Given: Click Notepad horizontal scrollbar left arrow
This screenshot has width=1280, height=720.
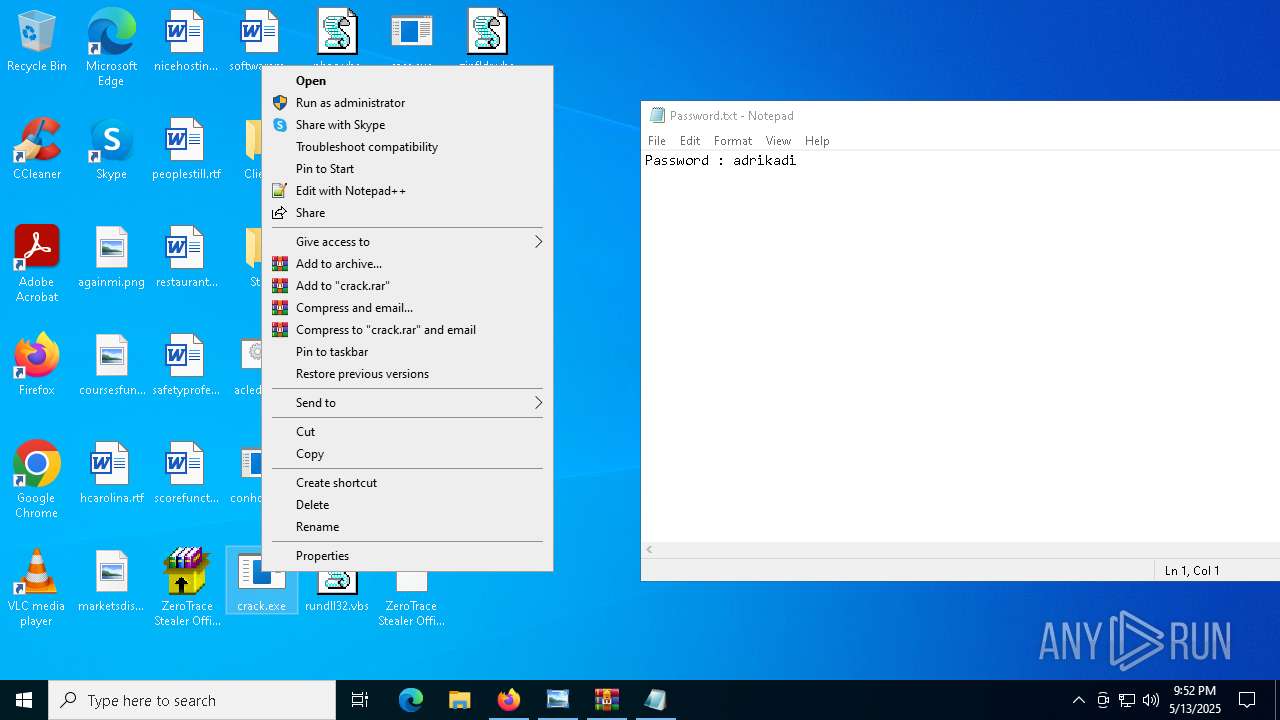Looking at the screenshot, I should (650, 550).
